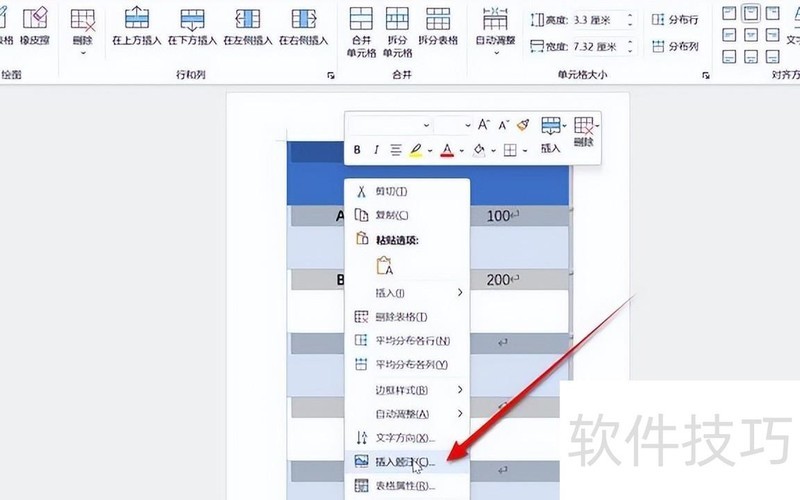Screen dimensions: 800x500
Task: Increase row height with spinner up arrow
Action: coord(630,16)
